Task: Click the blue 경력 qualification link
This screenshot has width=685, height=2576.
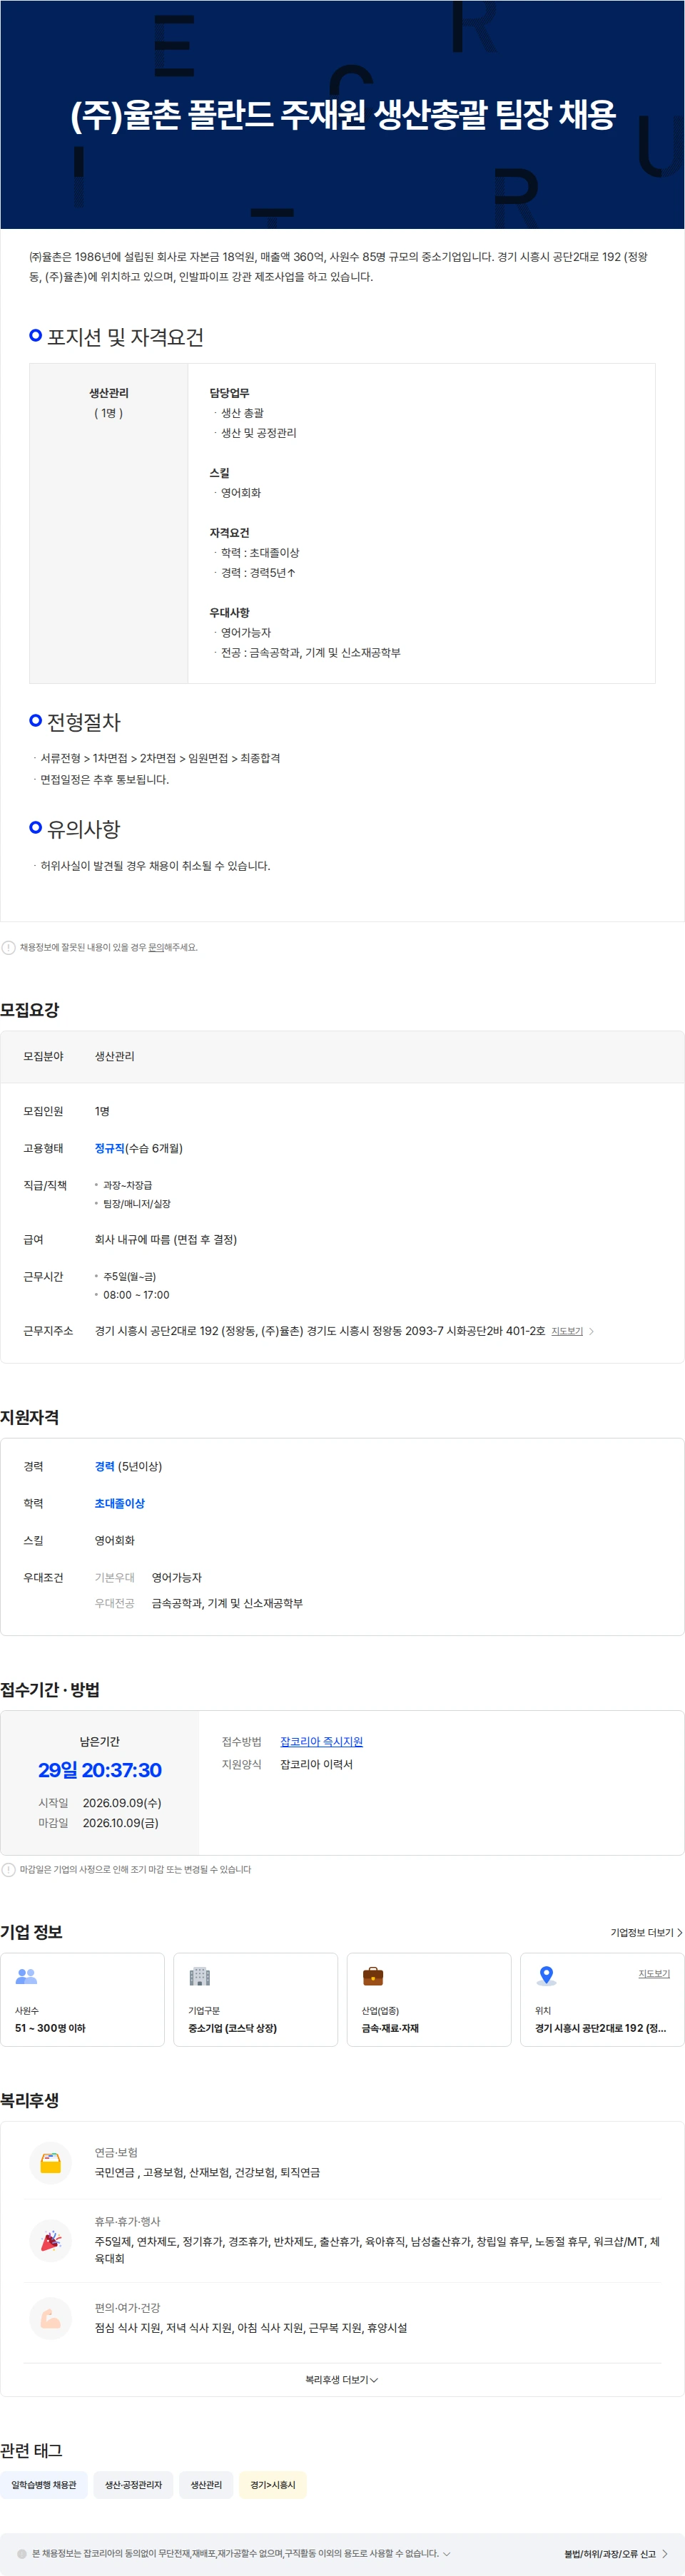Action: pos(104,1466)
